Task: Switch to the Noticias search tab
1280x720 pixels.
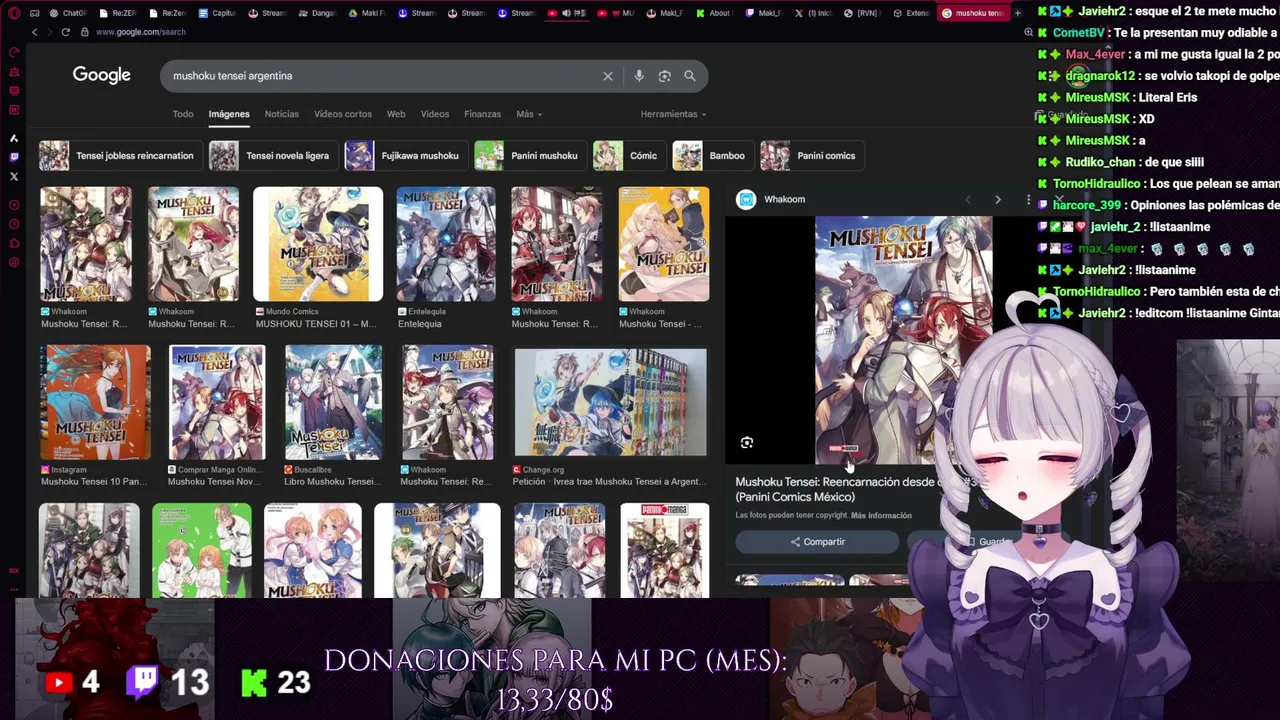Action: coord(282,114)
